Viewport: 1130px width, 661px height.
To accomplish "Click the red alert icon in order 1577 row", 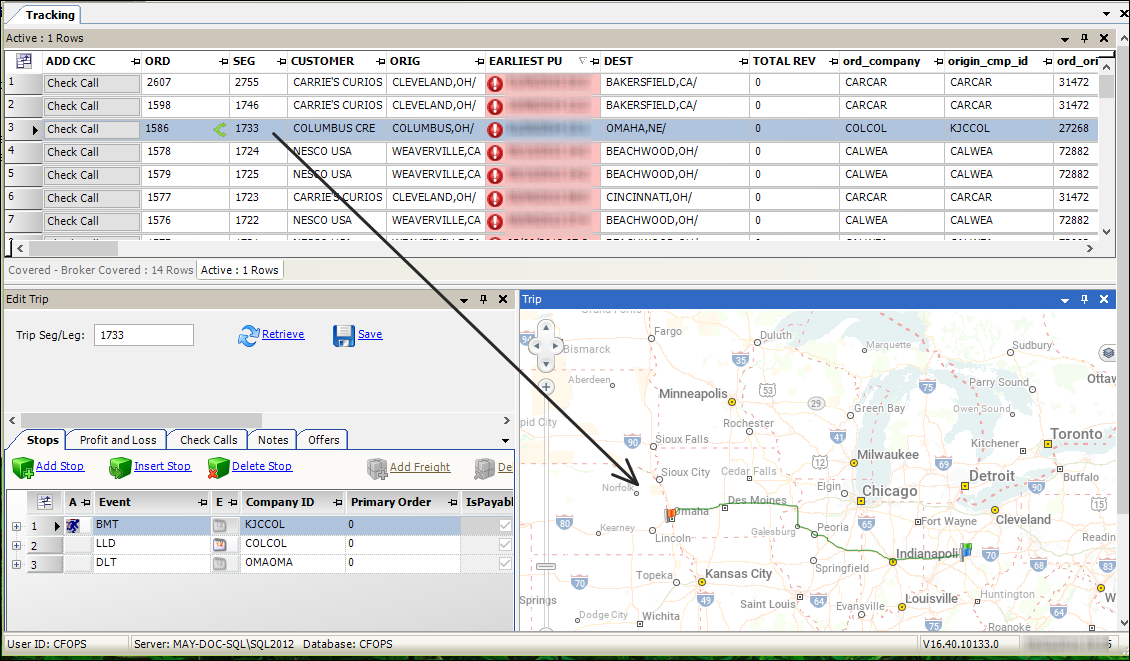I will 494,198.
